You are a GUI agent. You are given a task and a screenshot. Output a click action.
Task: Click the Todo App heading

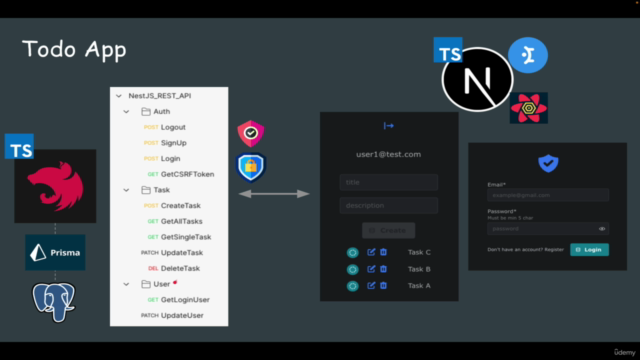coord(74,50)
